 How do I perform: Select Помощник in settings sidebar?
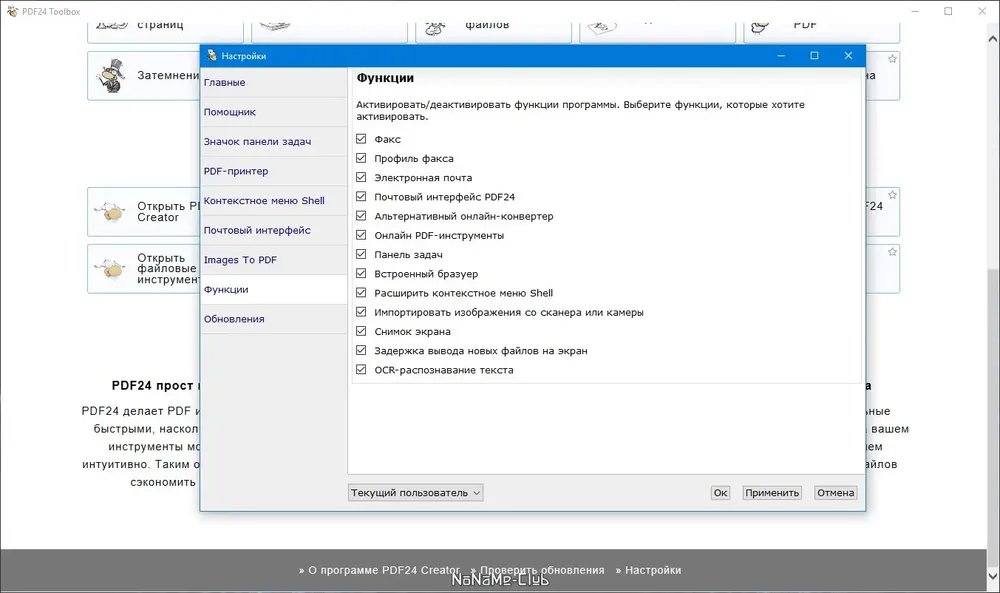[274, 112]
